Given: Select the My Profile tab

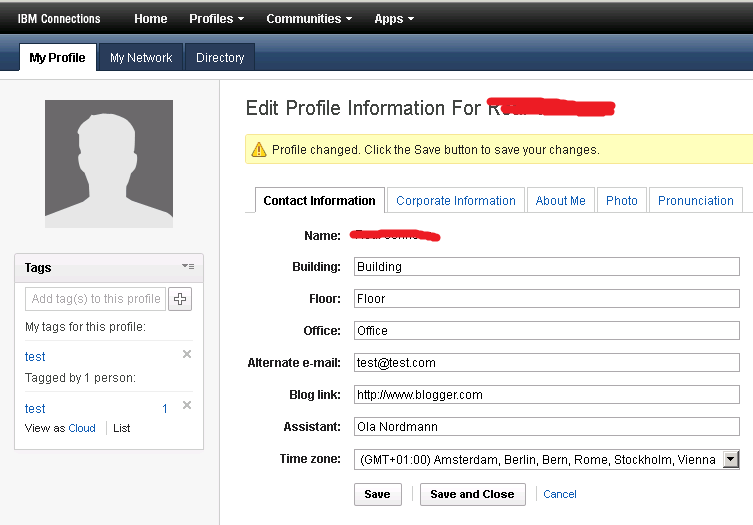Looking at the screenshot, I should (x=58, y=58).
